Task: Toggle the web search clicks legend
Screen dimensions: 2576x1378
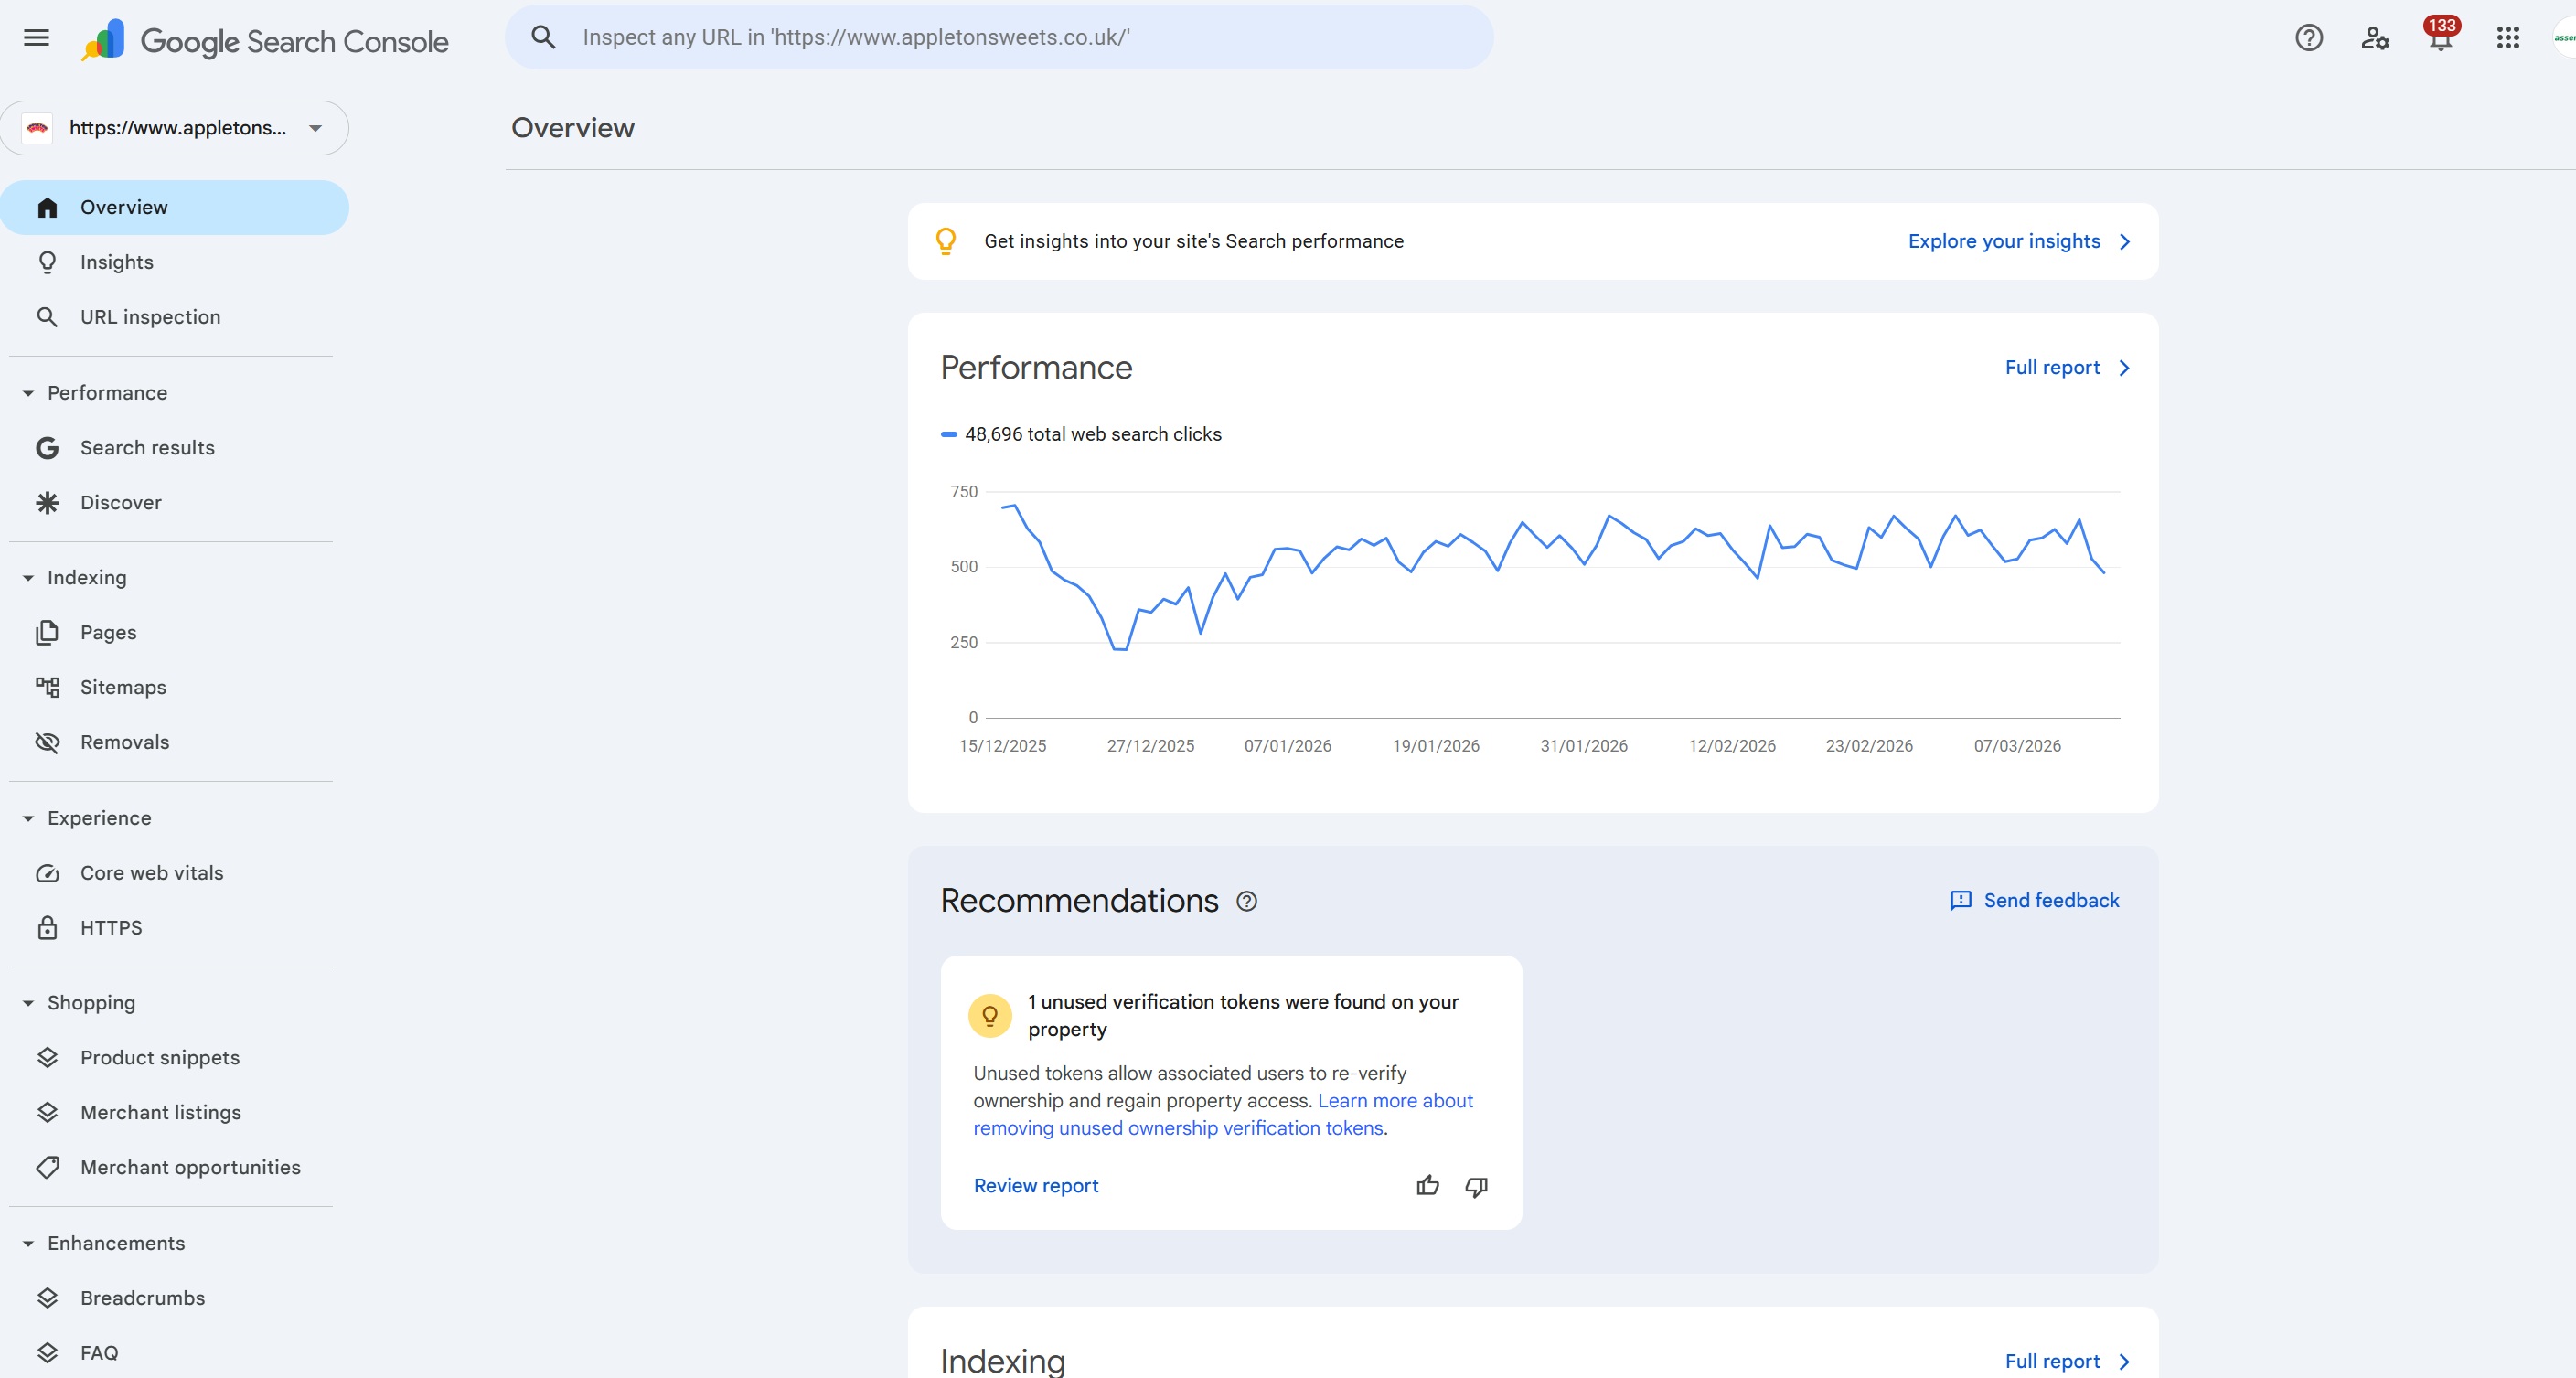Action: pyautogui.click(x=1081, y=434)
